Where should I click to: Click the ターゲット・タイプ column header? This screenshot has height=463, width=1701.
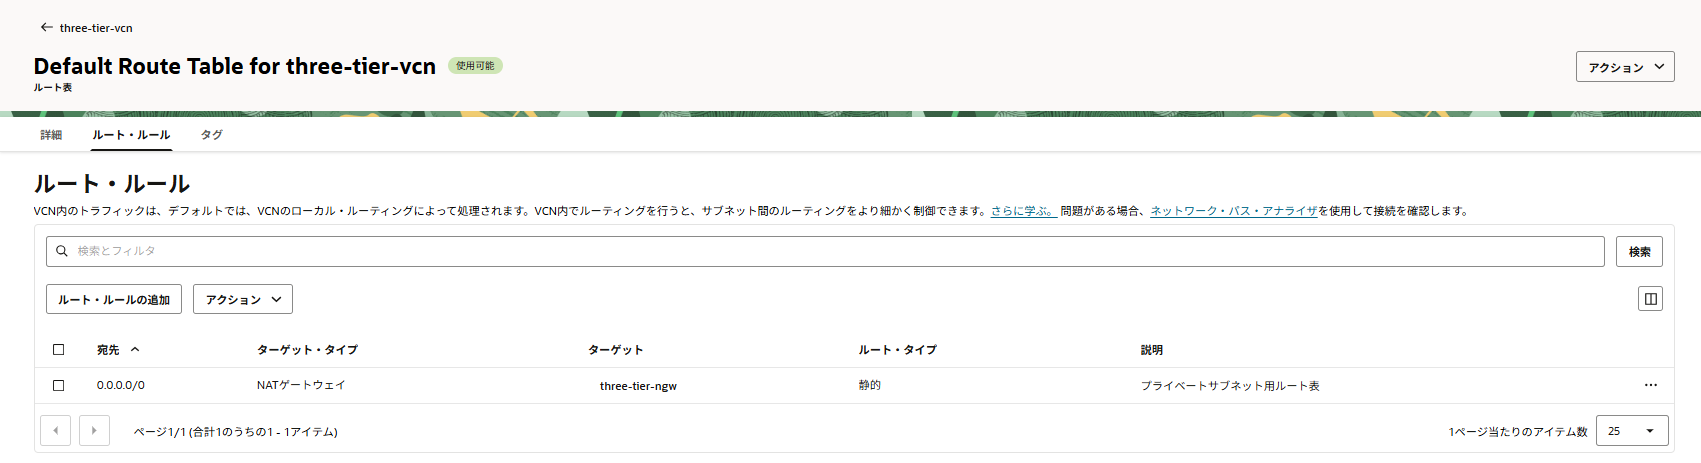click(307, 350)
